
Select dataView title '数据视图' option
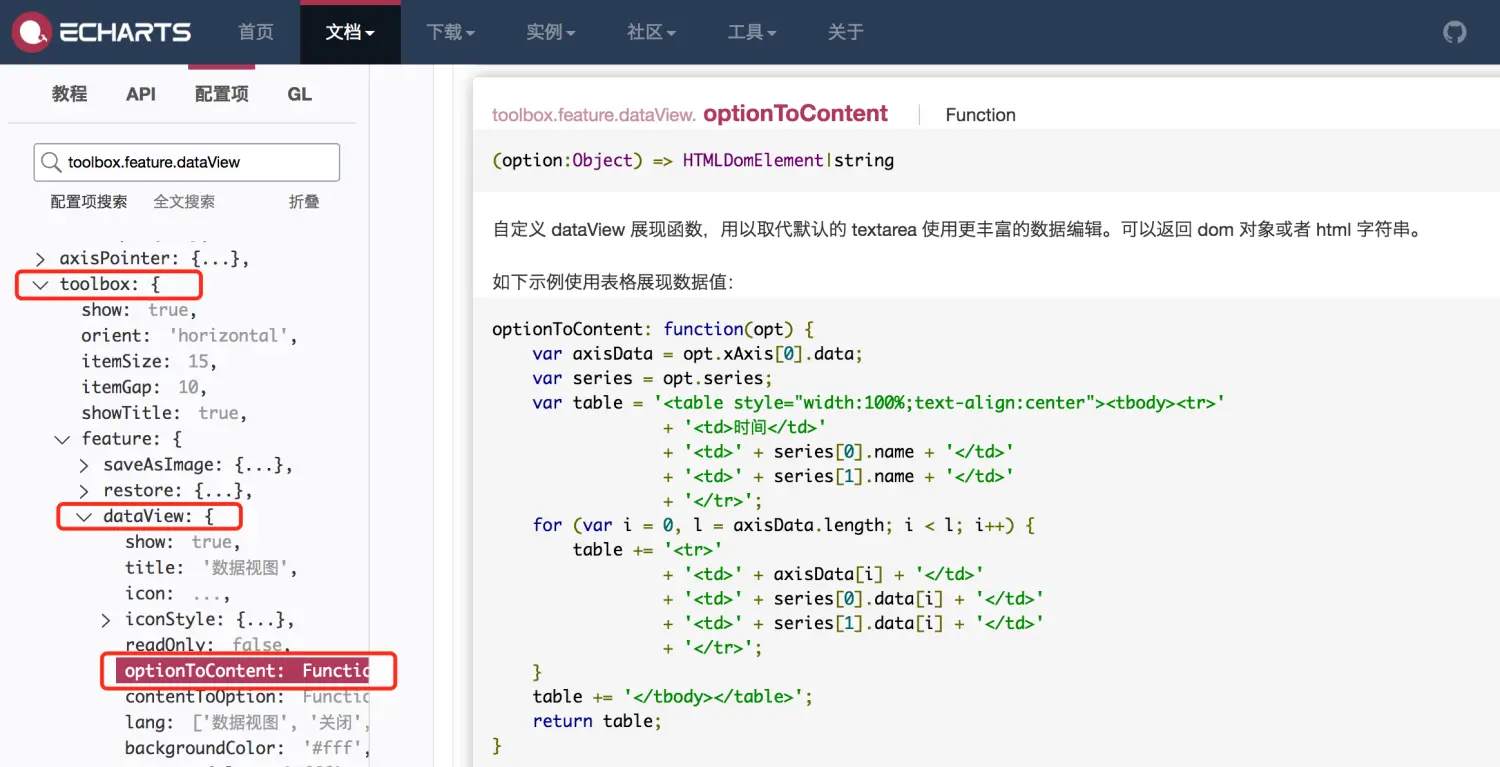point(211,568)
